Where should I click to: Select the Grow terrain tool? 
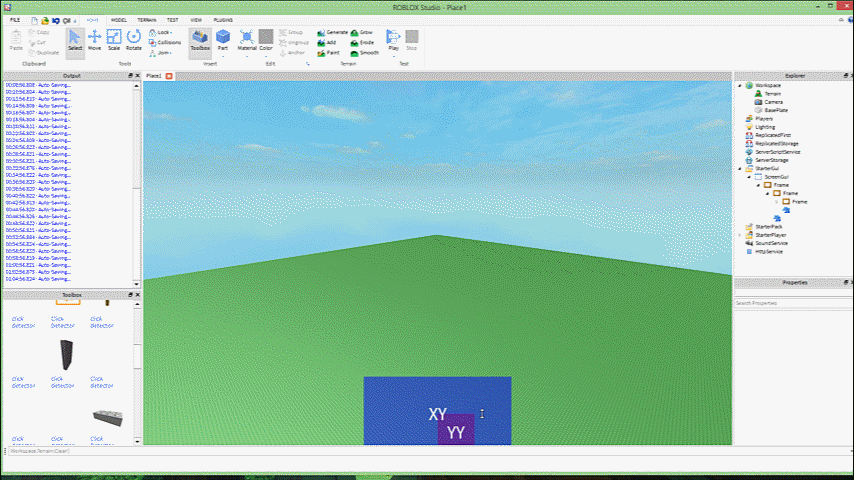(362, 33)
